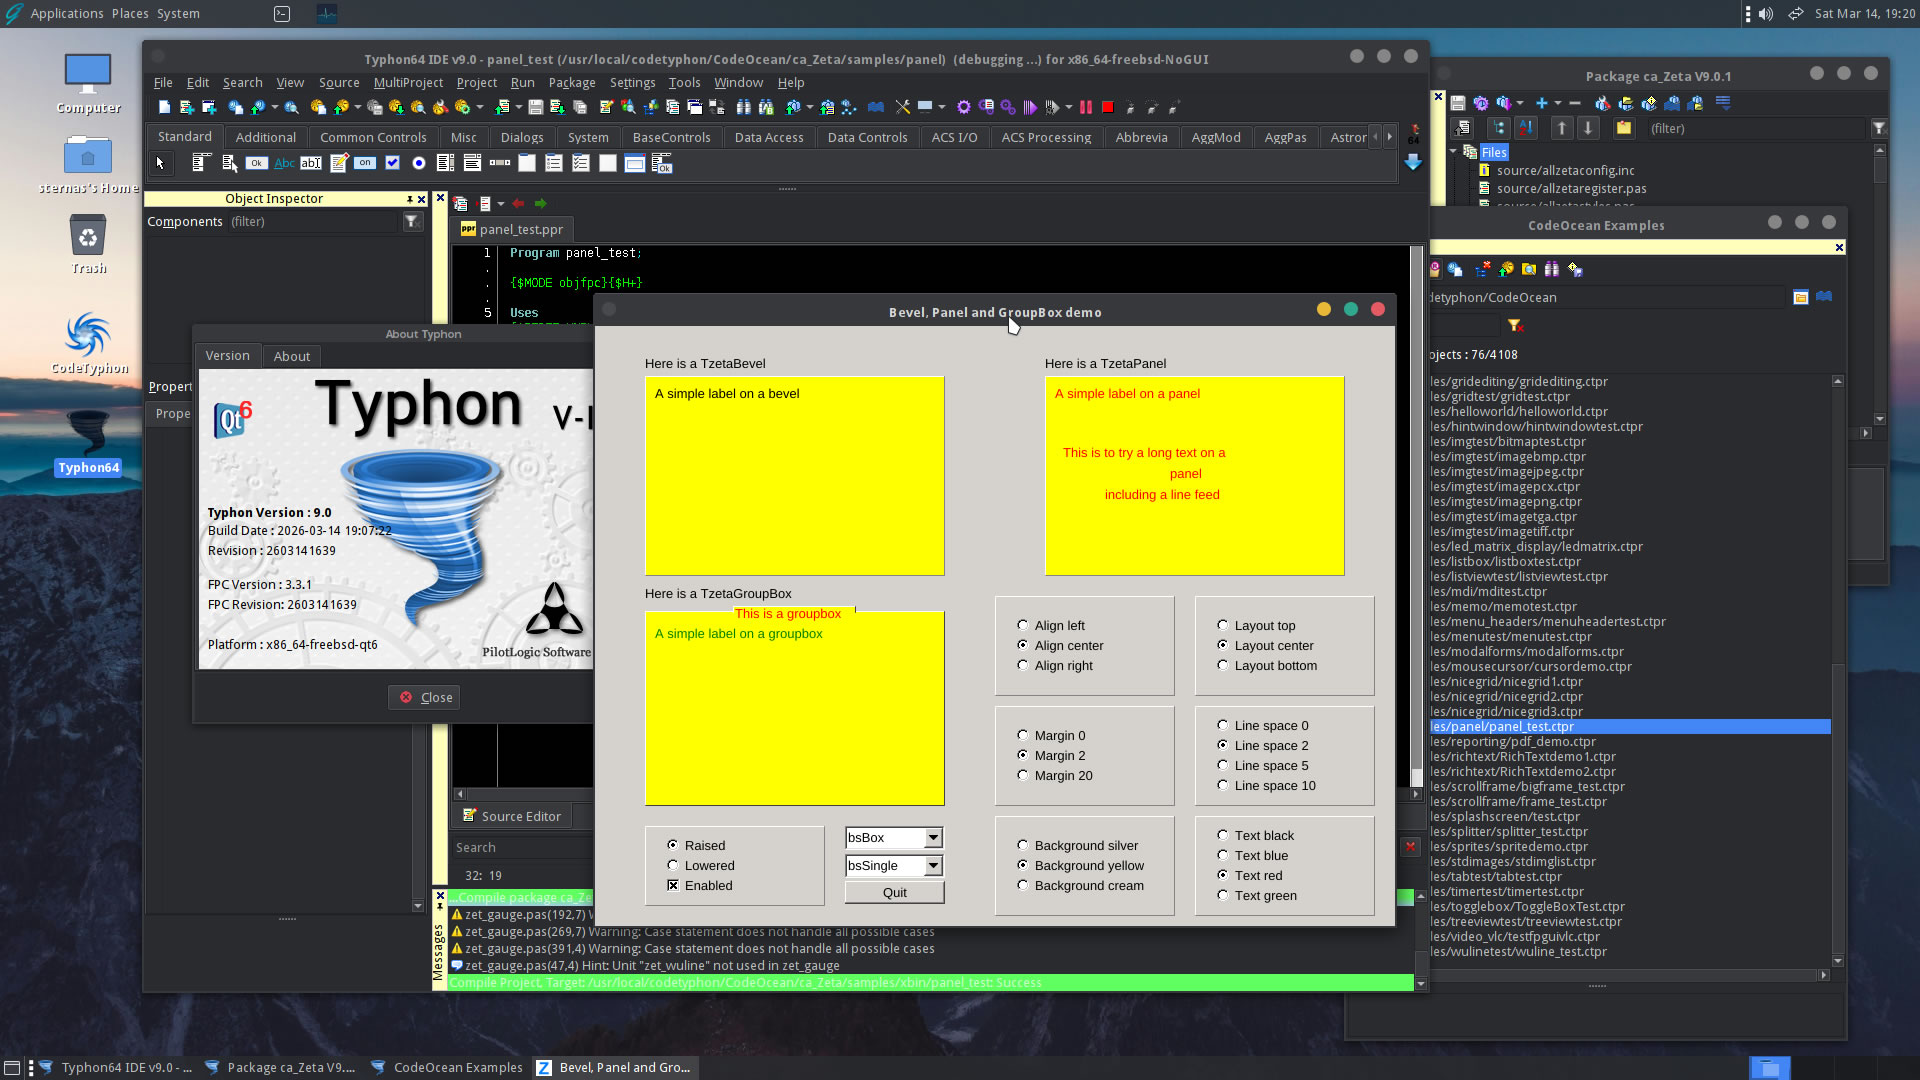Select the TRadioButton component palette icon
This screenshot has height=1080, width=1920.
[x=419, y=163]
